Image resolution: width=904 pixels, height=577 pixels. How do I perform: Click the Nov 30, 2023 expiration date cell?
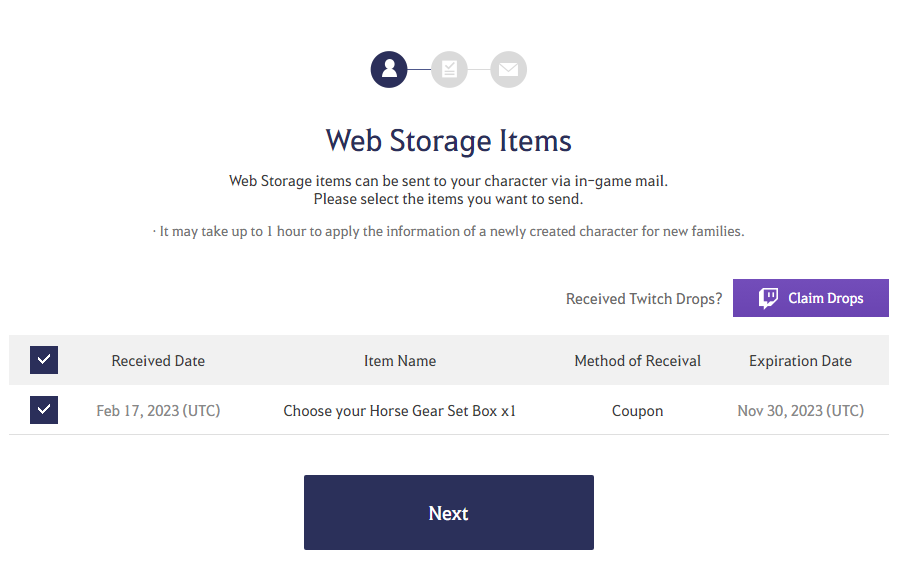800,411
